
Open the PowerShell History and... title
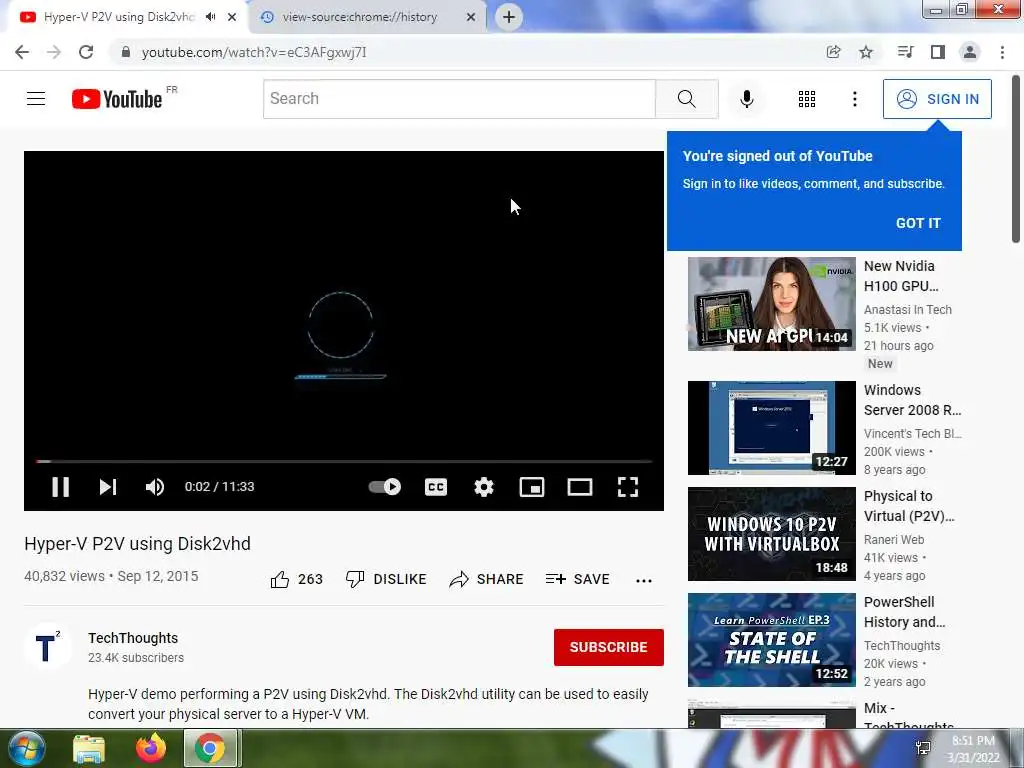[x=904, y=612]
